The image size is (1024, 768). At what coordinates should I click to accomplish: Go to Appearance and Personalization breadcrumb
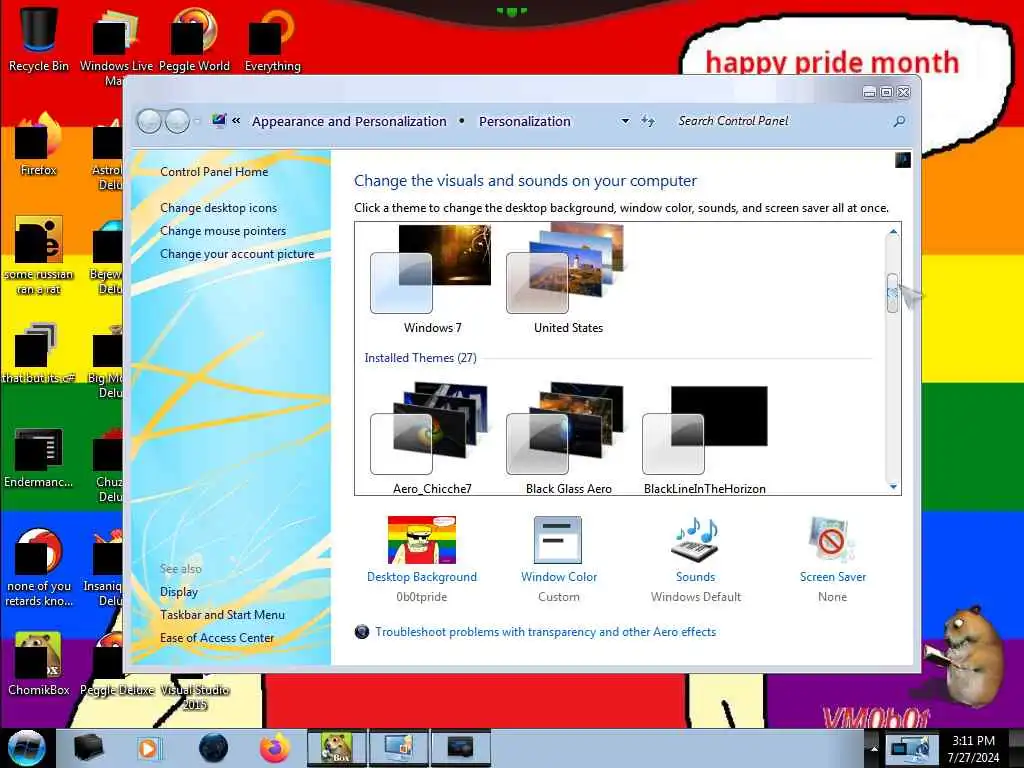point(349,121)
